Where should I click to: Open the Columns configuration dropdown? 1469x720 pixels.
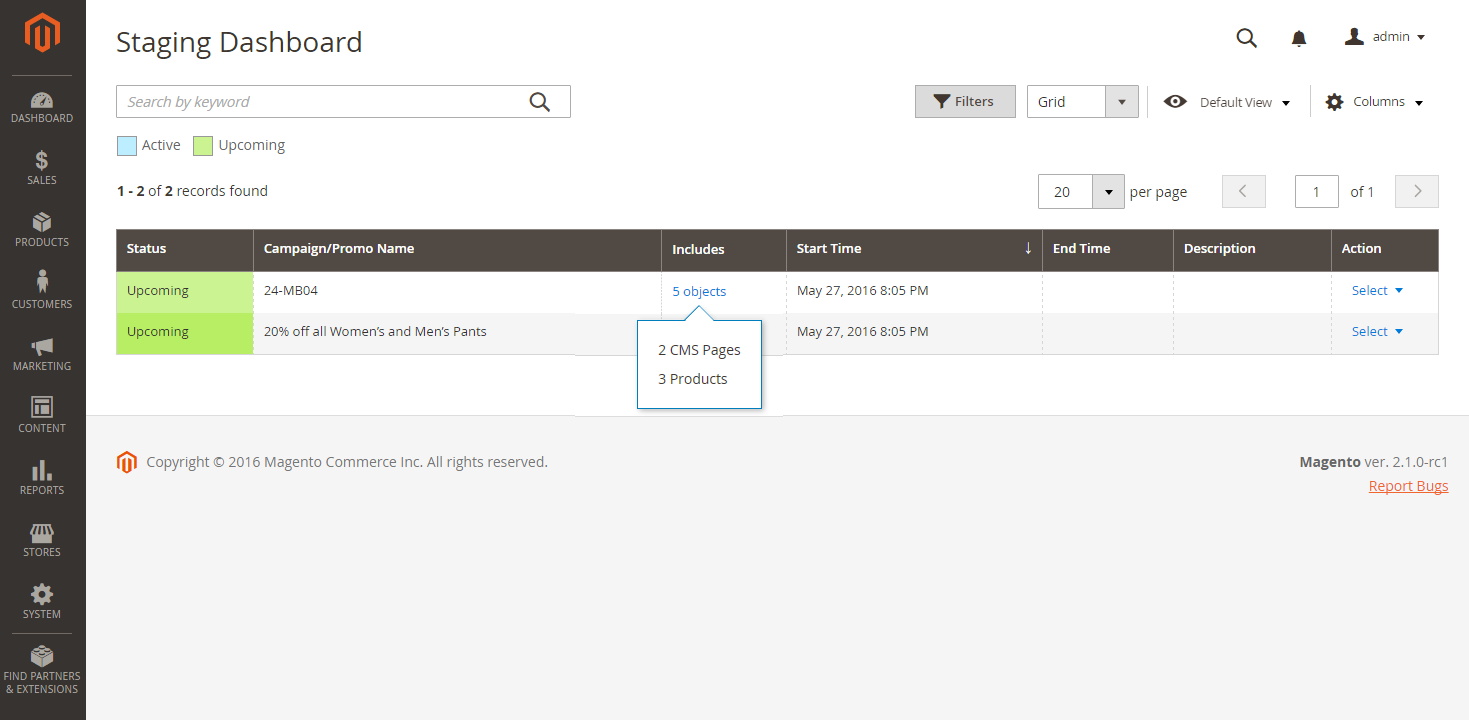pyautogui.click(x=1373, y=101)
